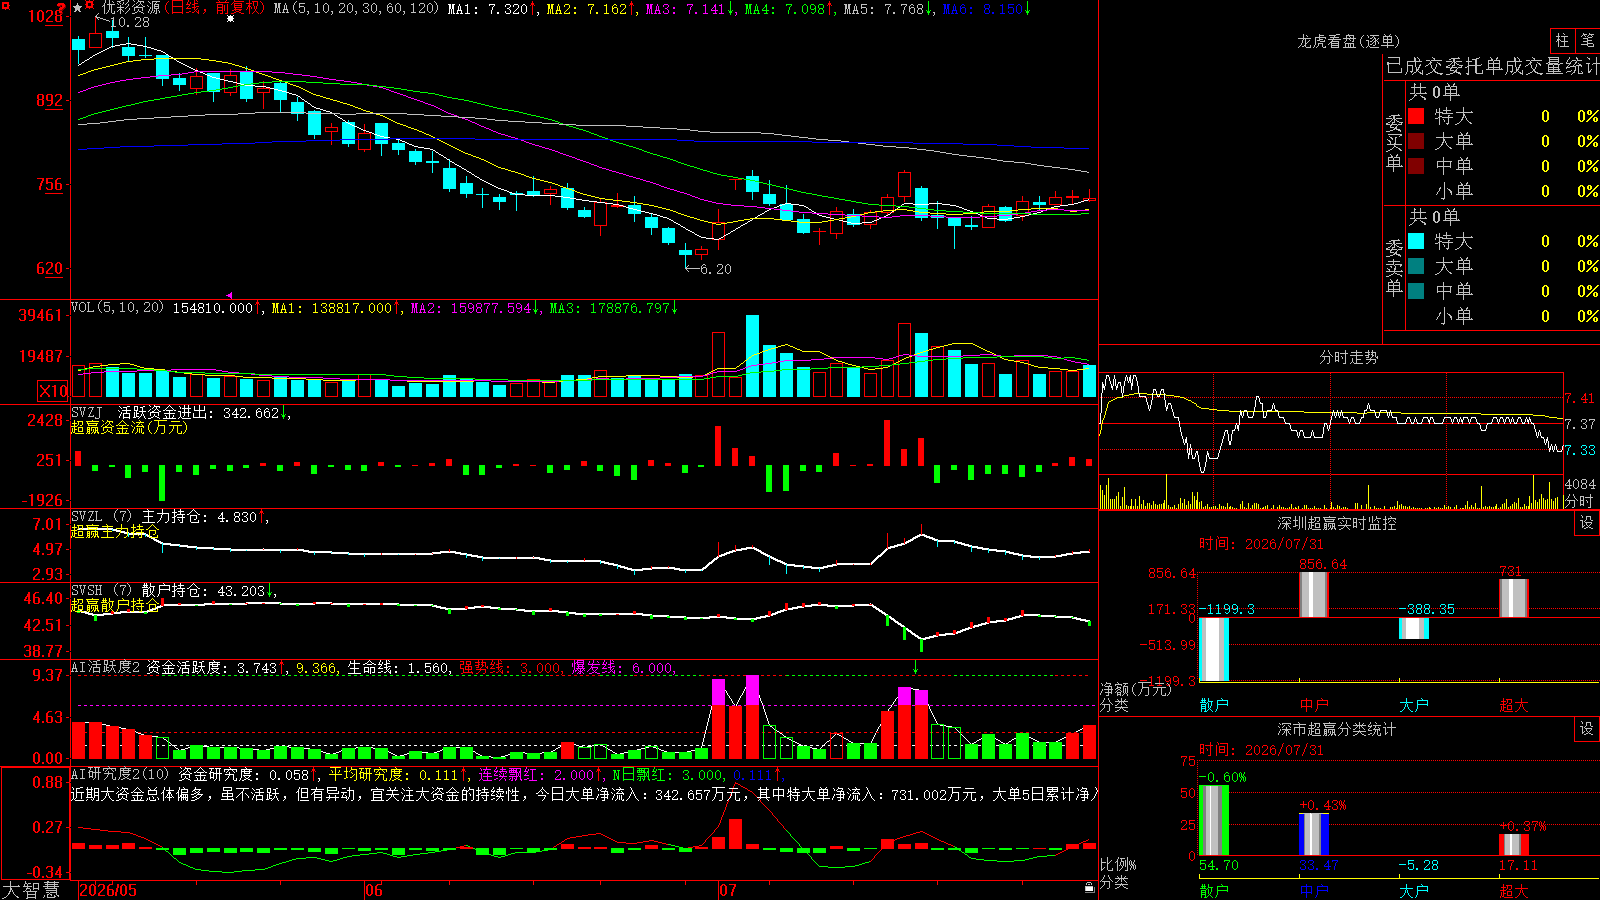Viewport: 1600px width, 900px height.
Task: Click the 委买单 vertical section label
Action: (x=1394, y=142)
